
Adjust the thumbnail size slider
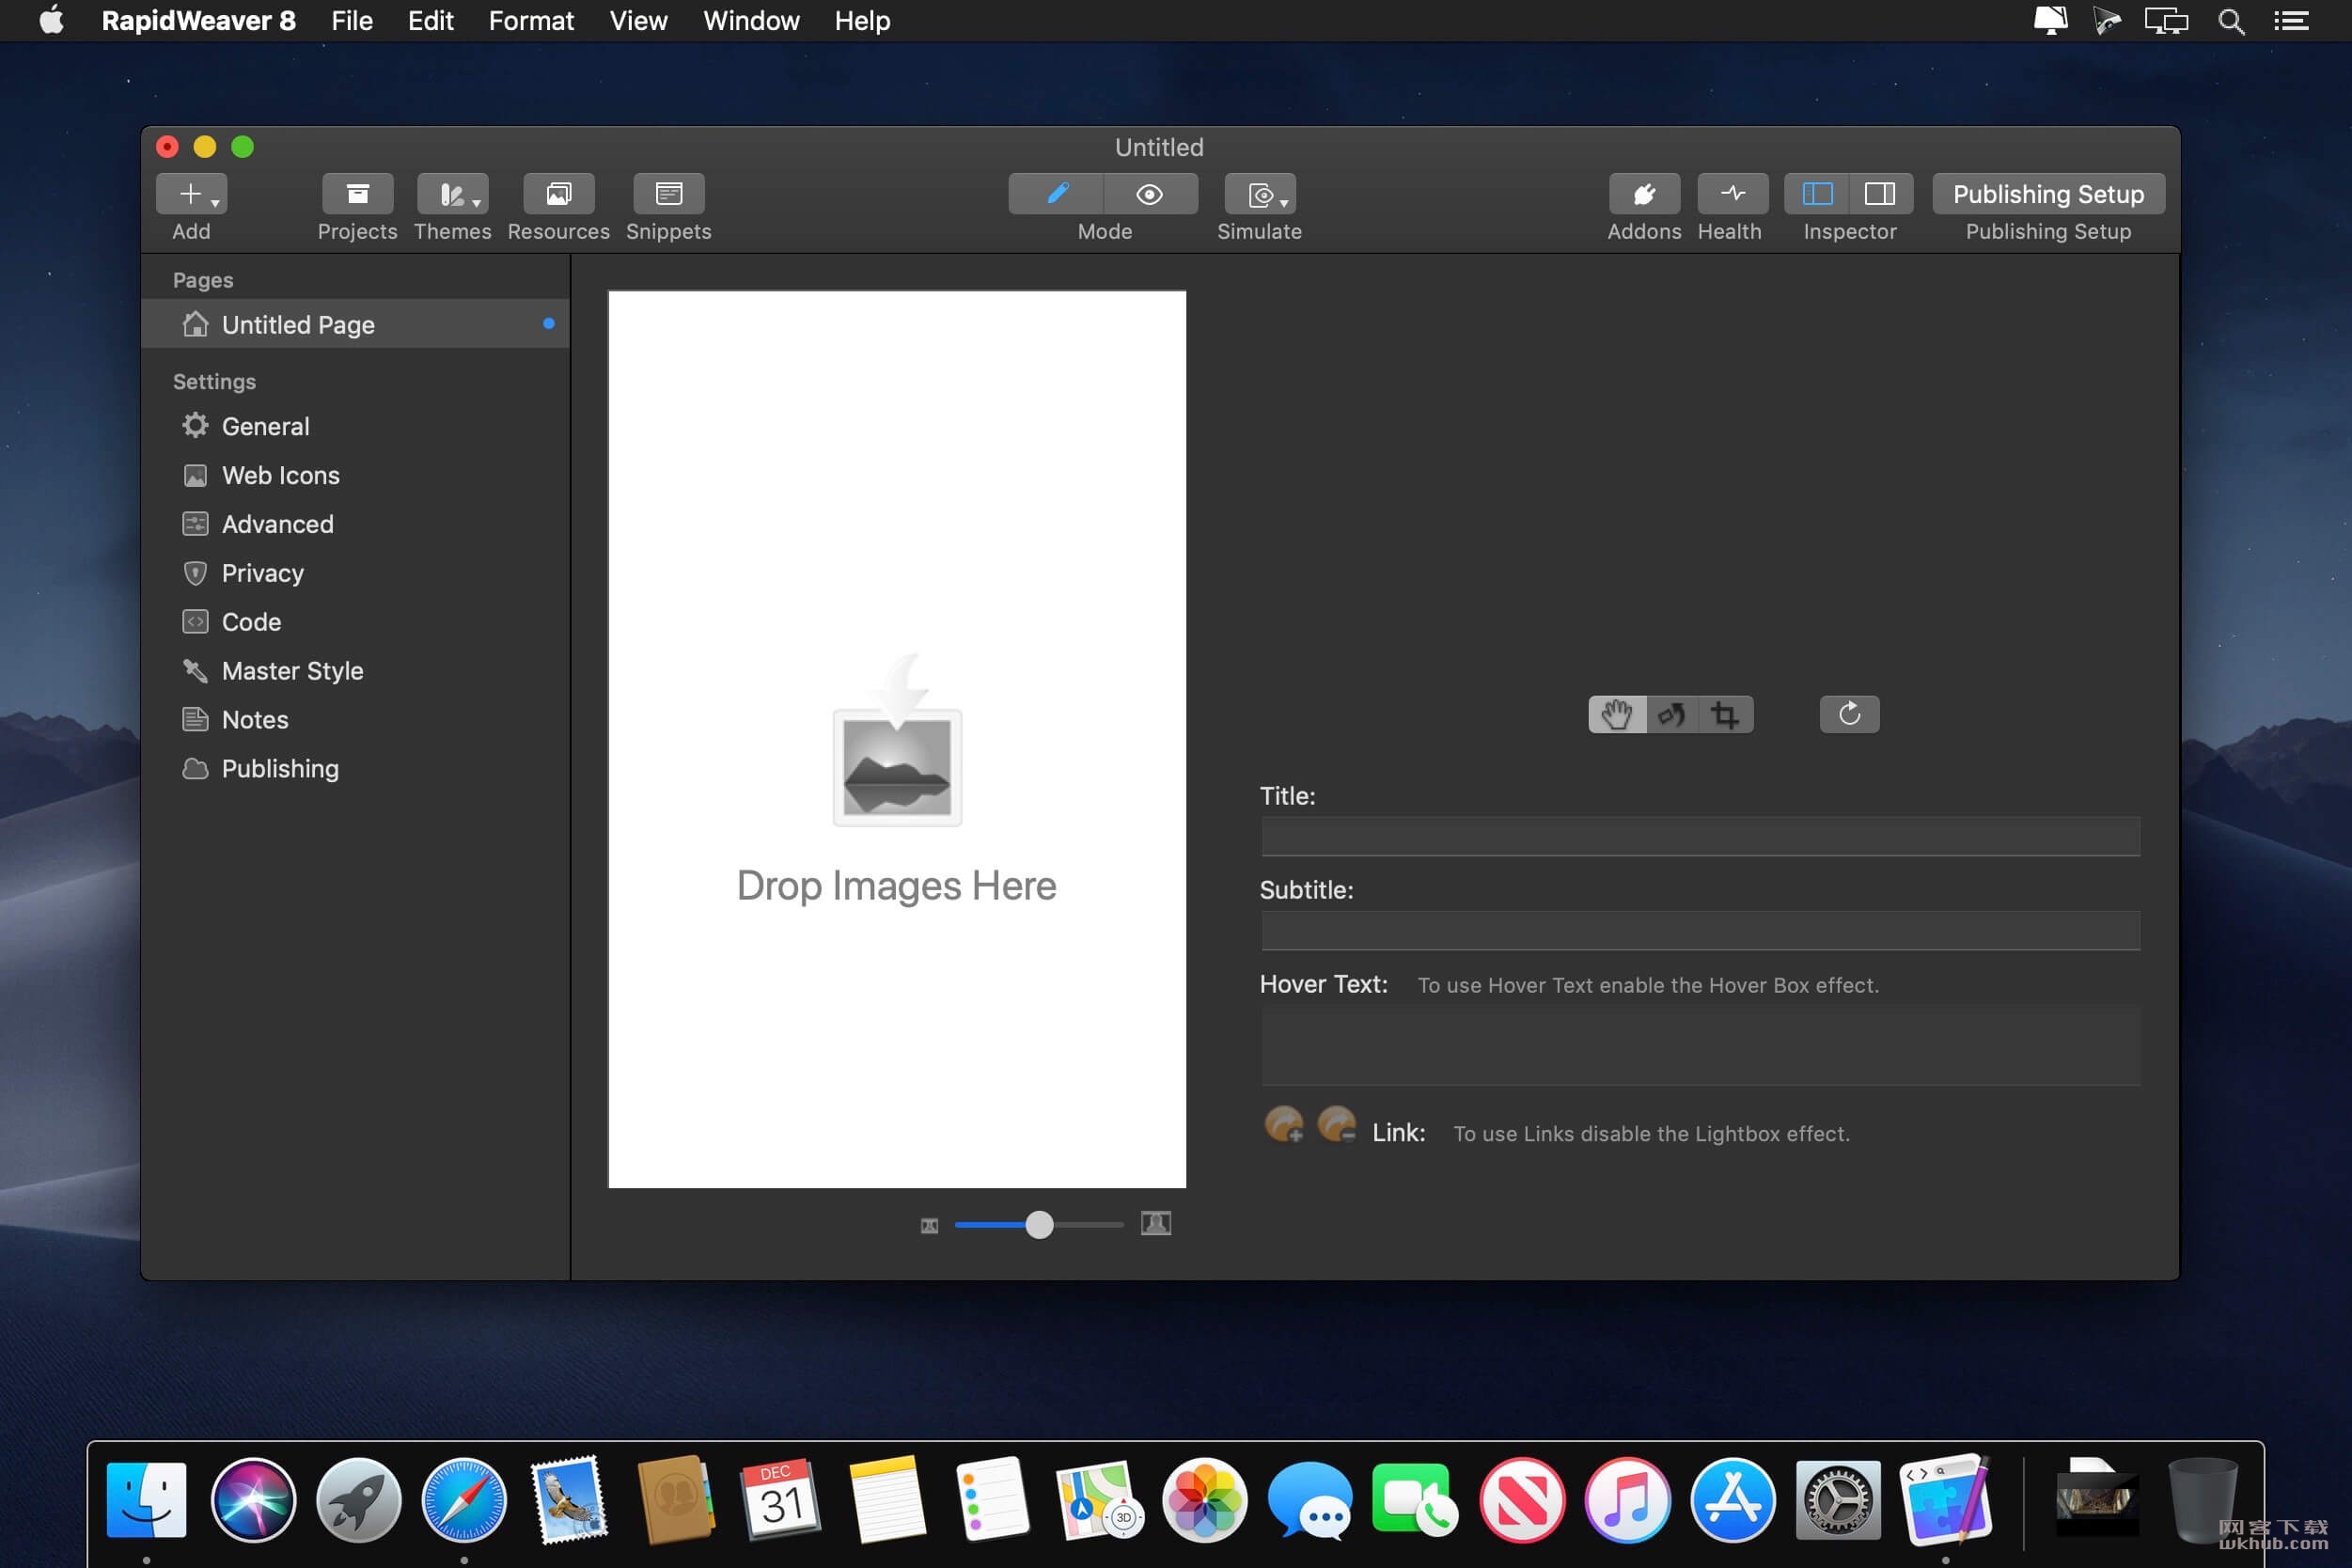[x=1039, y=1225]
